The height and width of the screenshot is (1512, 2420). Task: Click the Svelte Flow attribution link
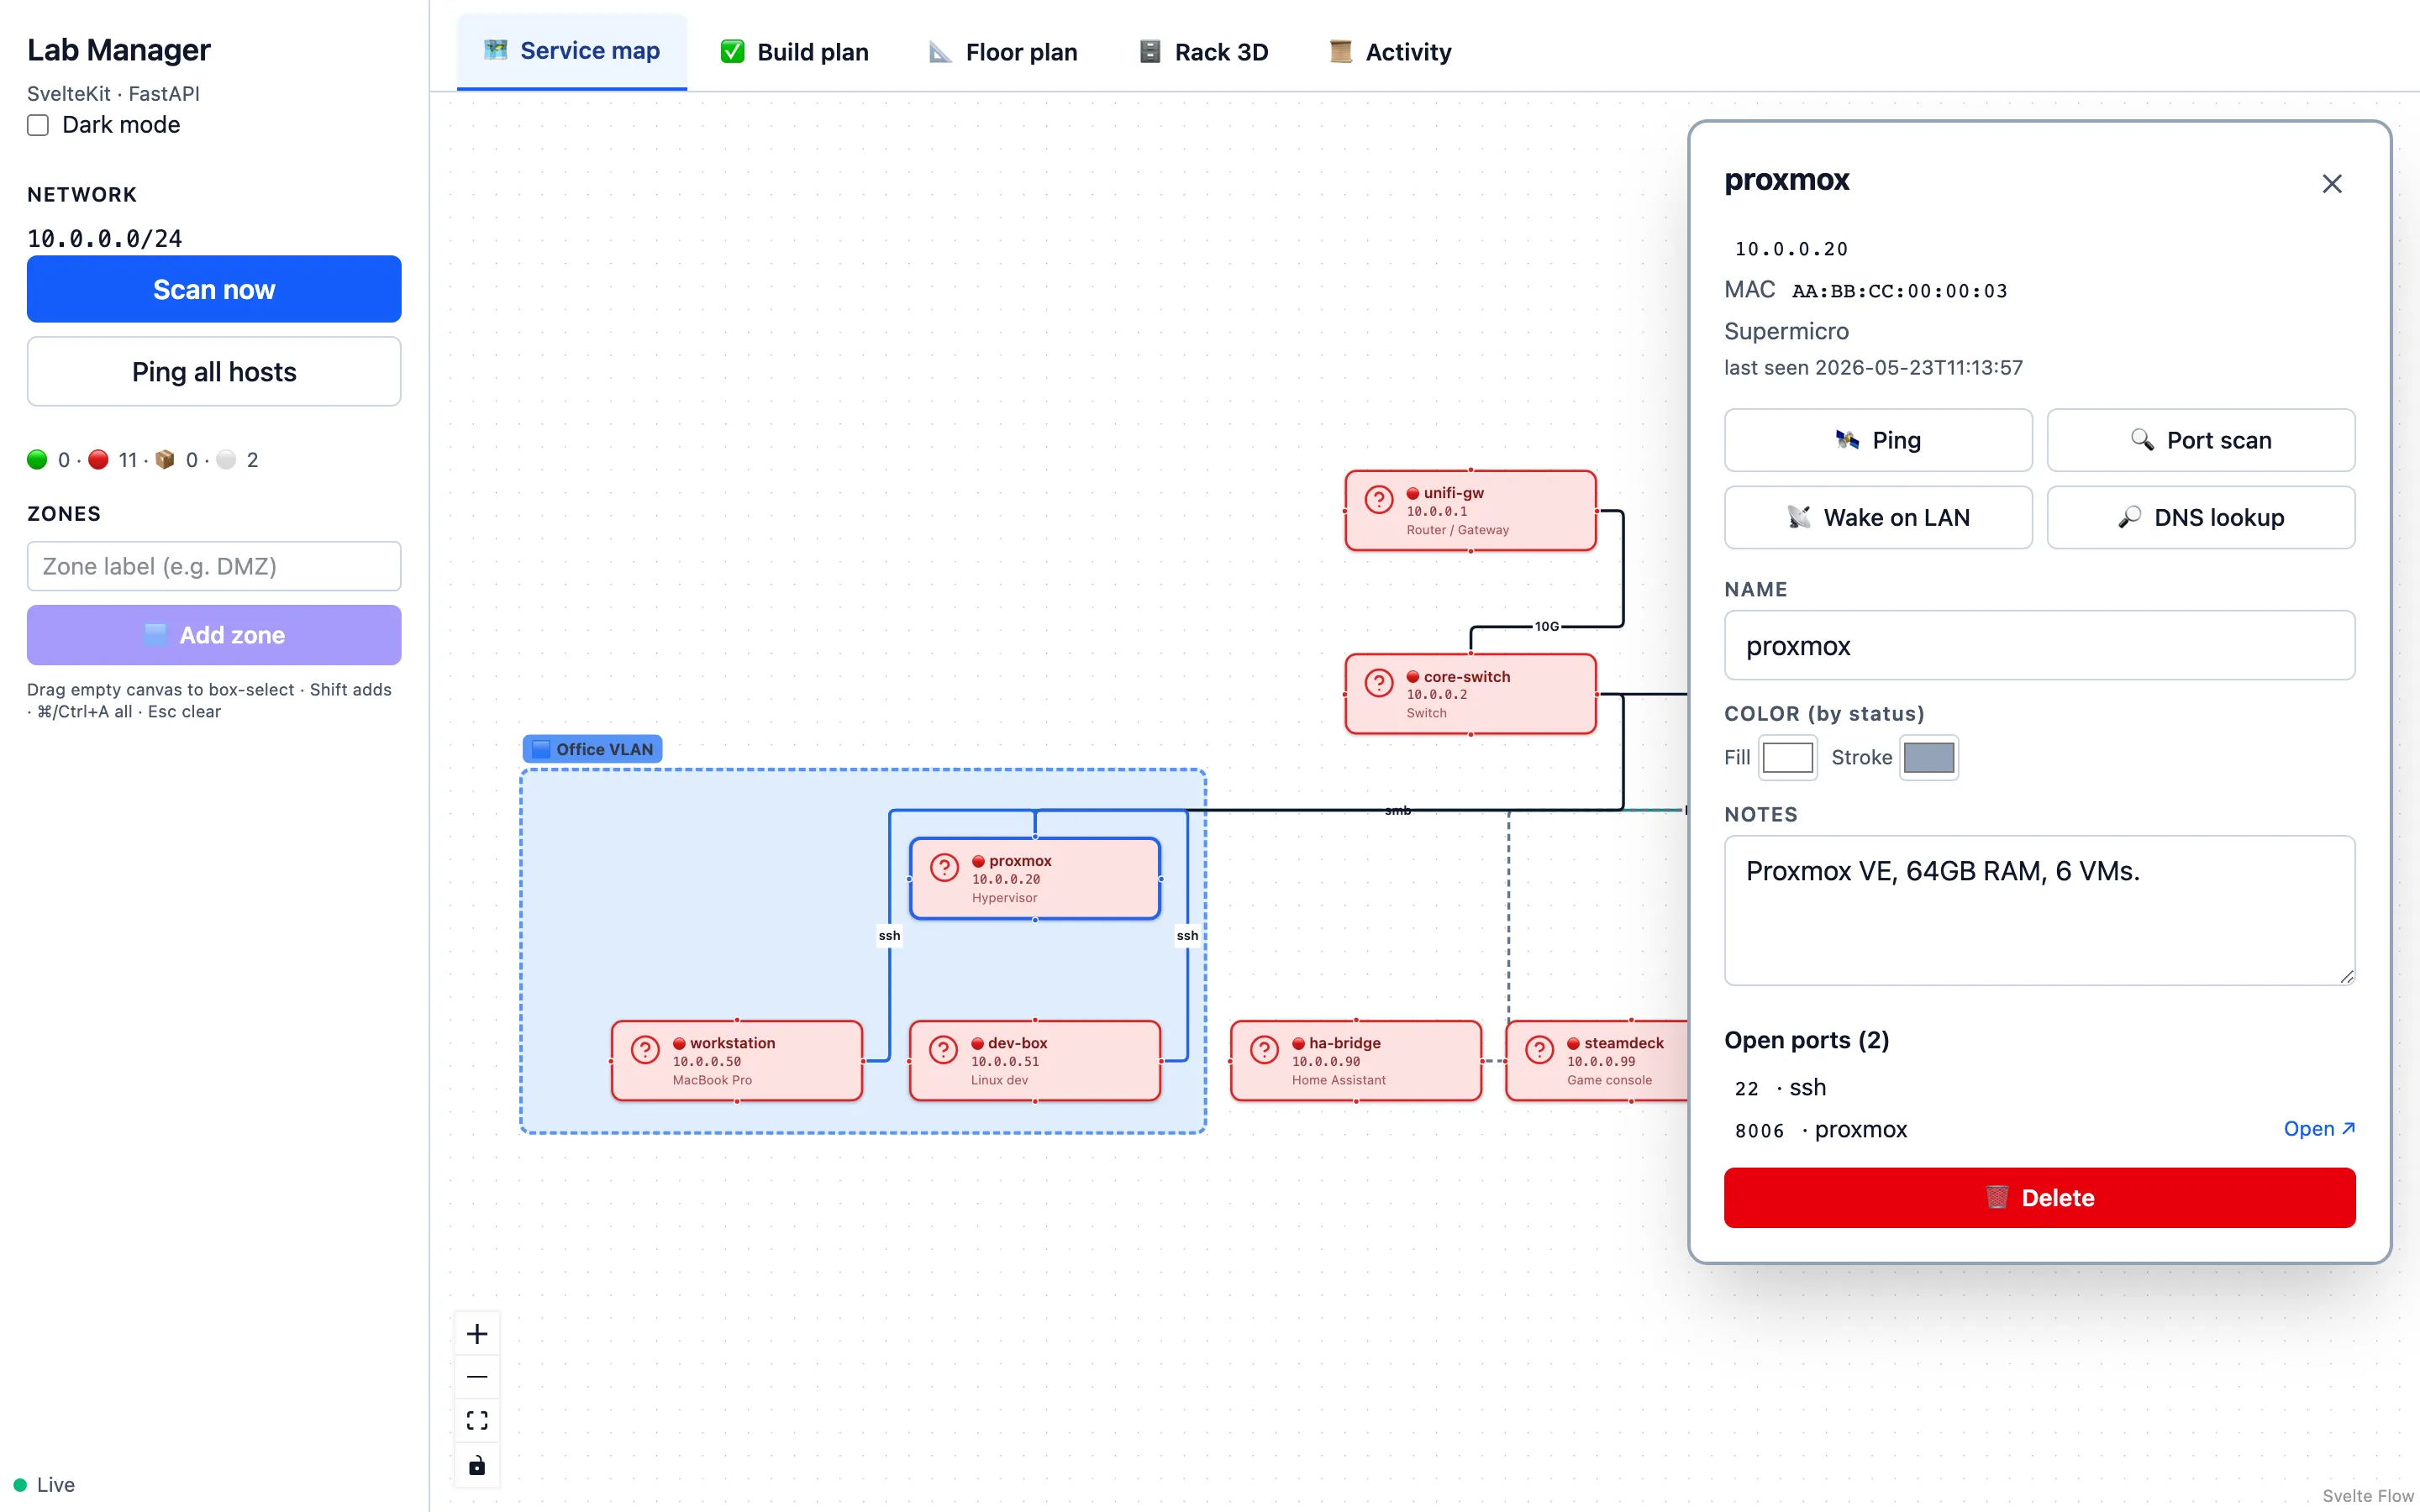click(x=2367, y=1496)
